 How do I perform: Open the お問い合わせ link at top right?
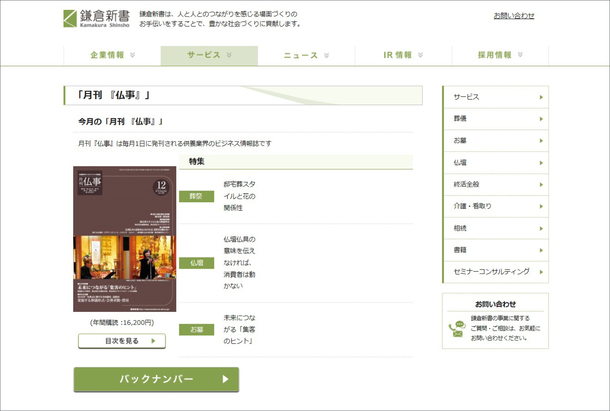coord(513,16)
